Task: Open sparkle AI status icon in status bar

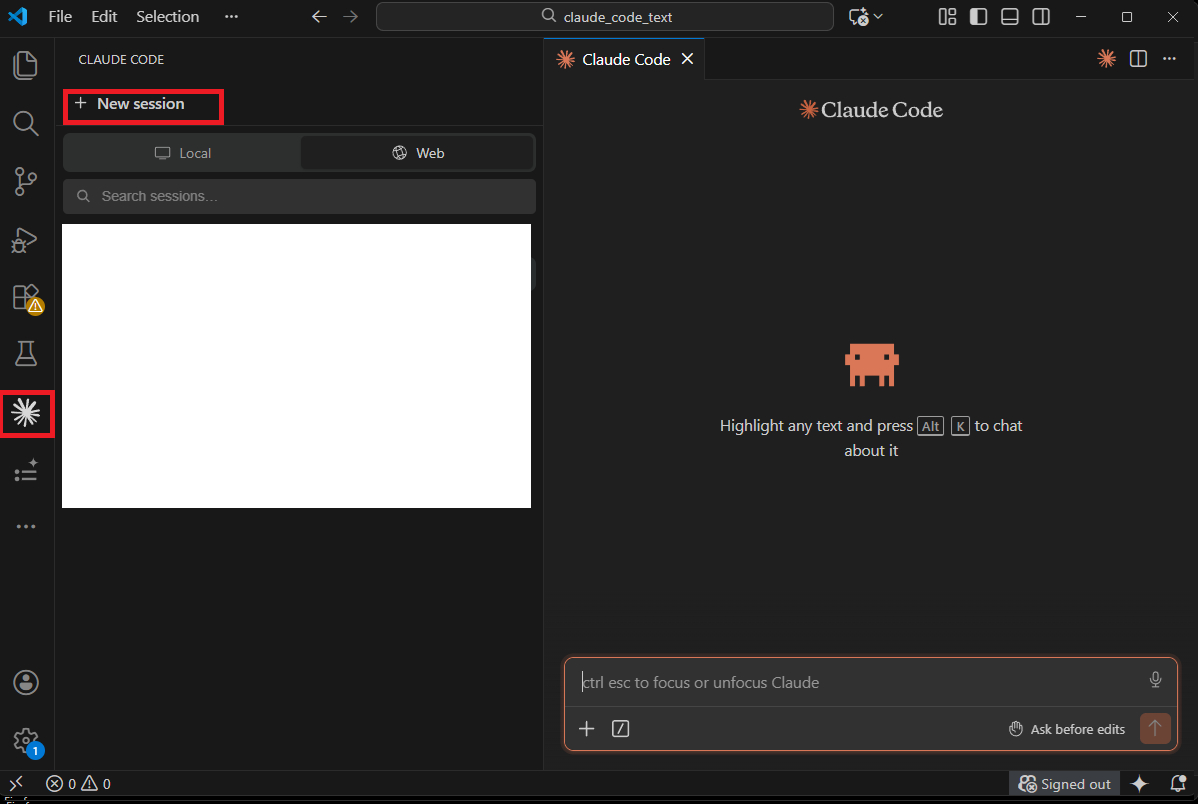Action: coord(1139,783)
